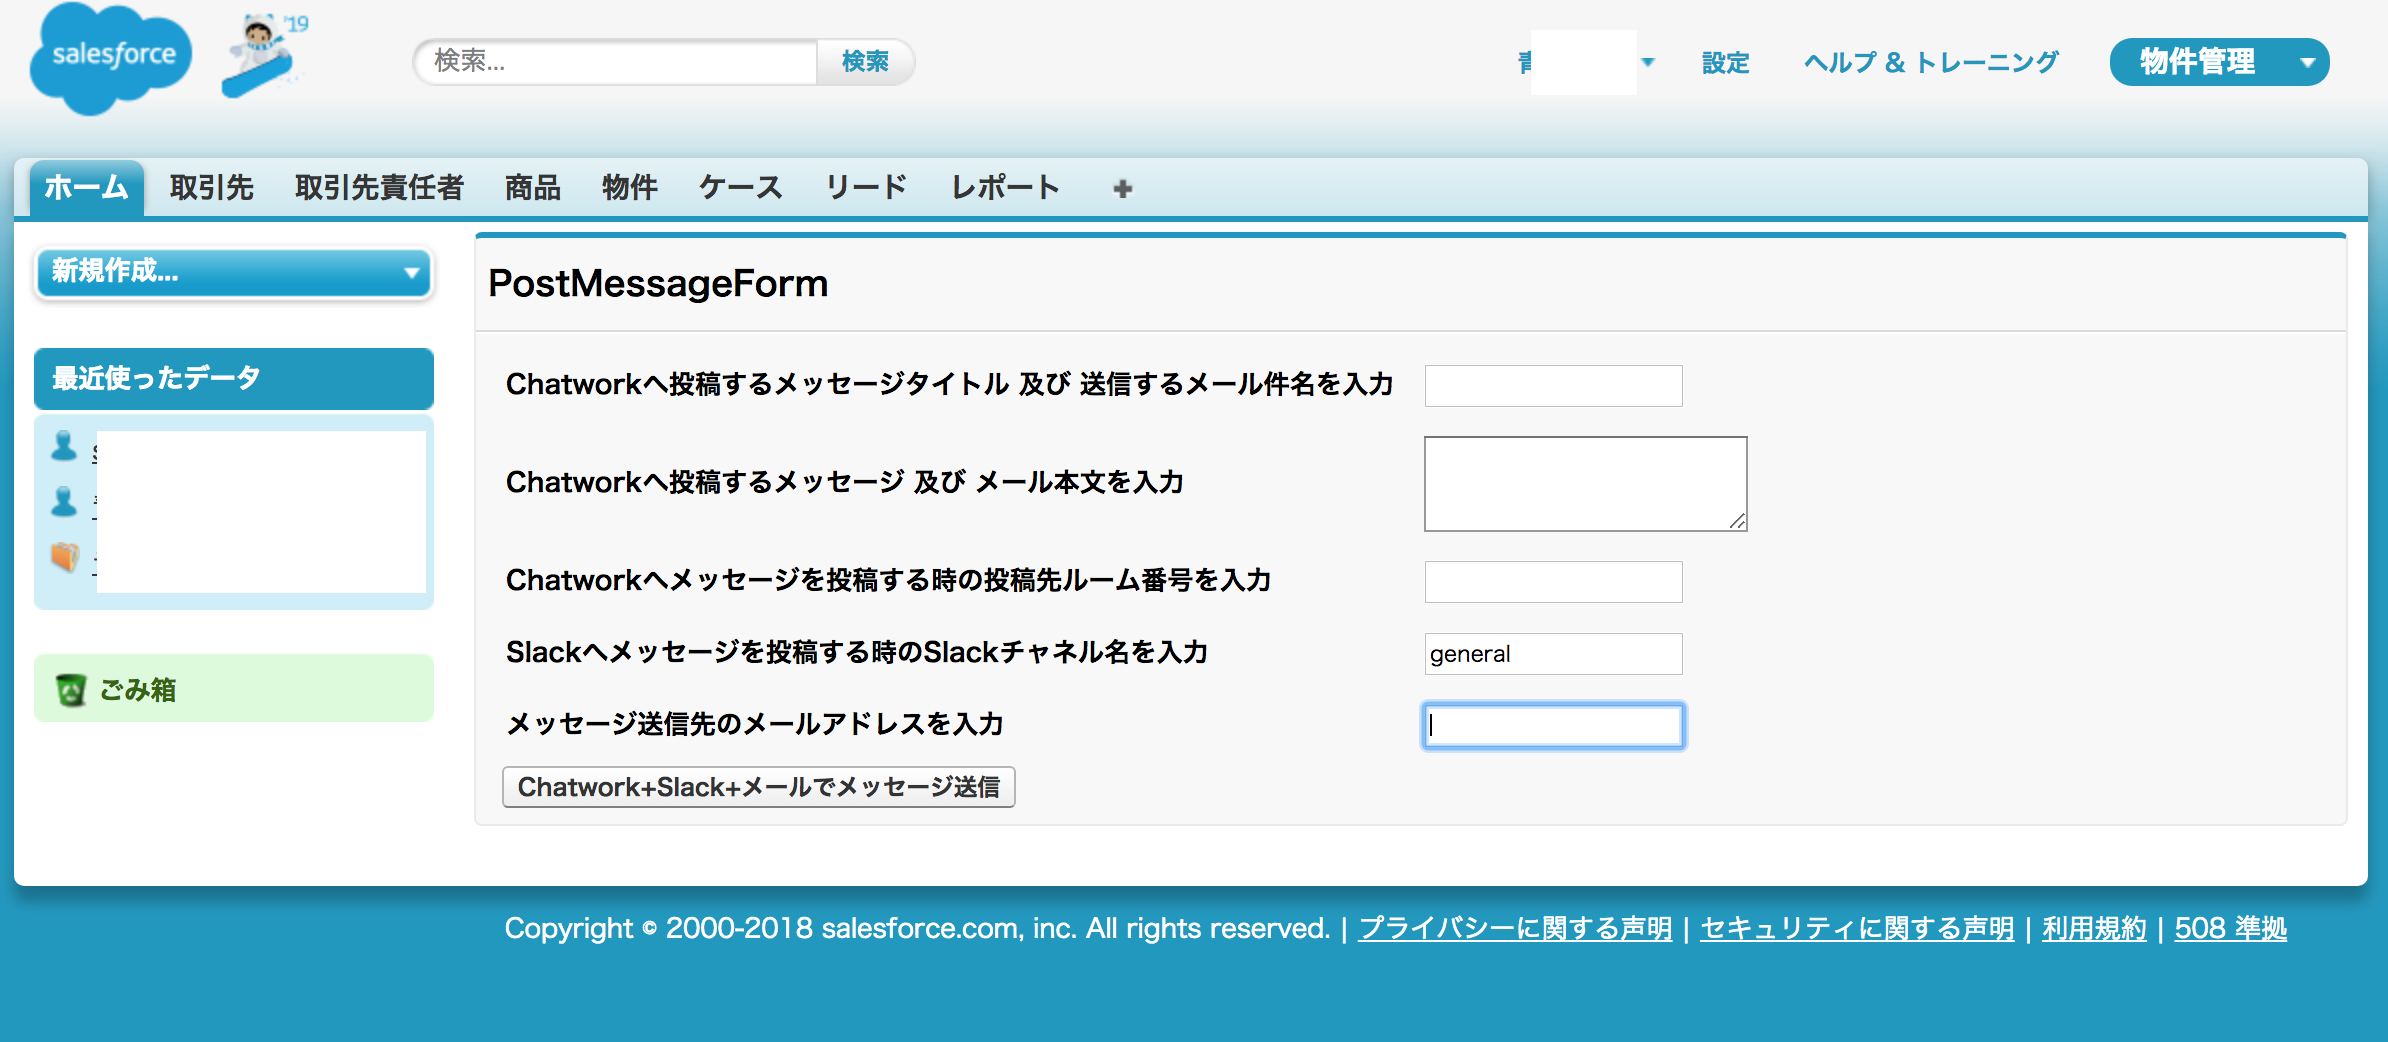Open the 物件 tab
Image resolution: width=2388 pixels, height=1042 pixels.
coord(629,187)
